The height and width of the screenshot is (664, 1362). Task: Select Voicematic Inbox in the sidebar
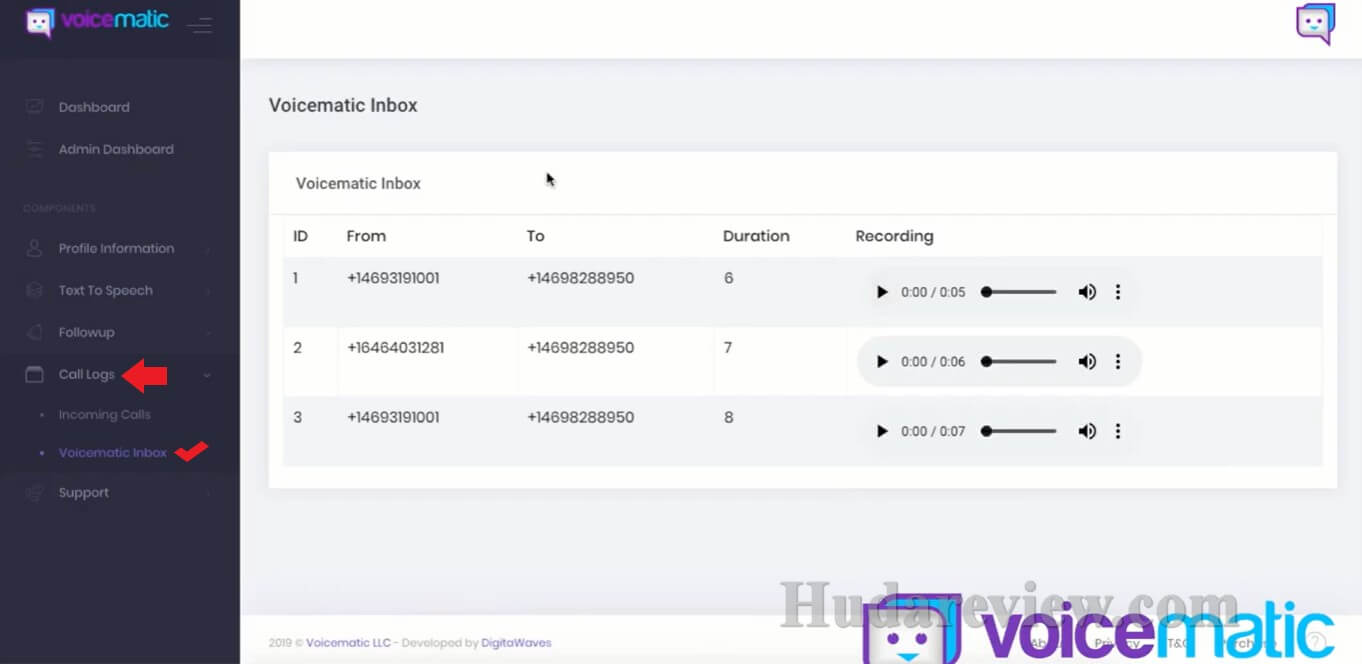click(113, 452)
